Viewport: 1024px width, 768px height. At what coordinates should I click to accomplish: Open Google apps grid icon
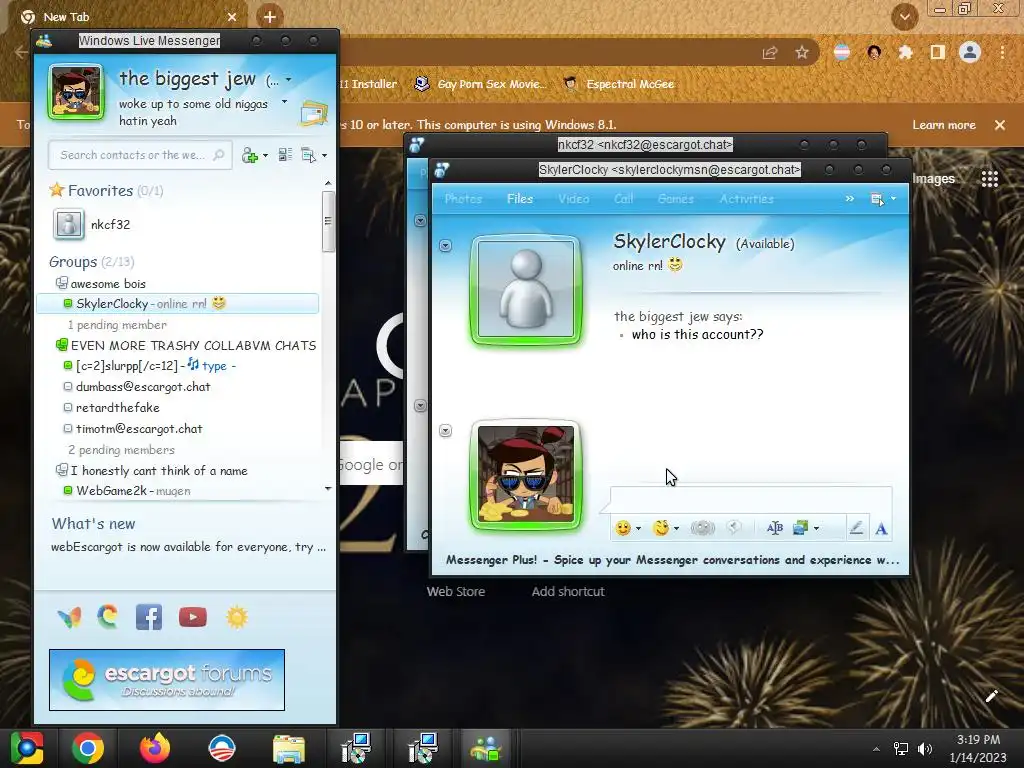(989, 178)
